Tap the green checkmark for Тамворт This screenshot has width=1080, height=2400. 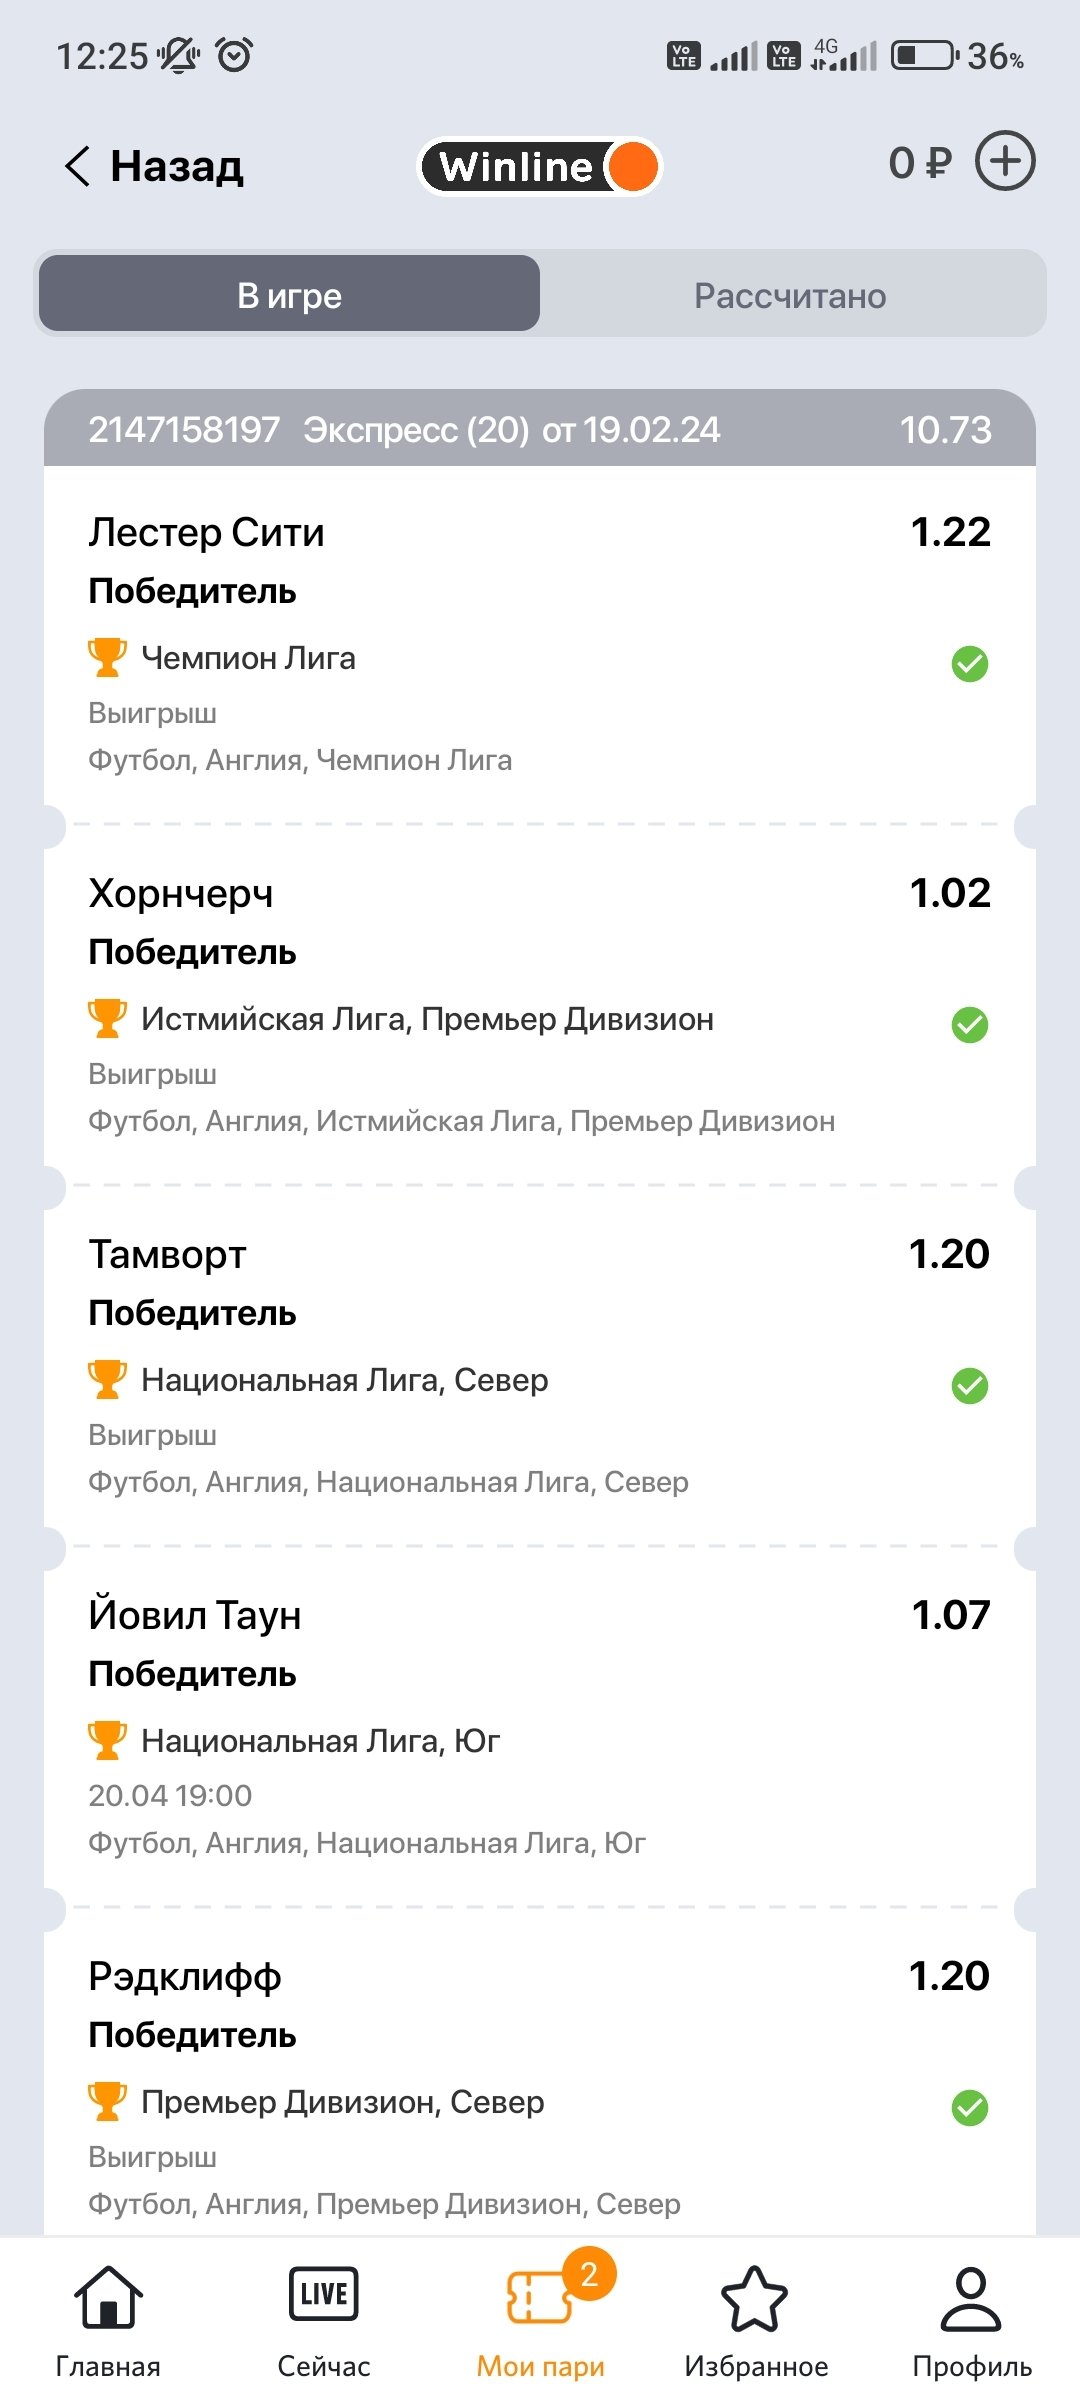click(969, 1385)
